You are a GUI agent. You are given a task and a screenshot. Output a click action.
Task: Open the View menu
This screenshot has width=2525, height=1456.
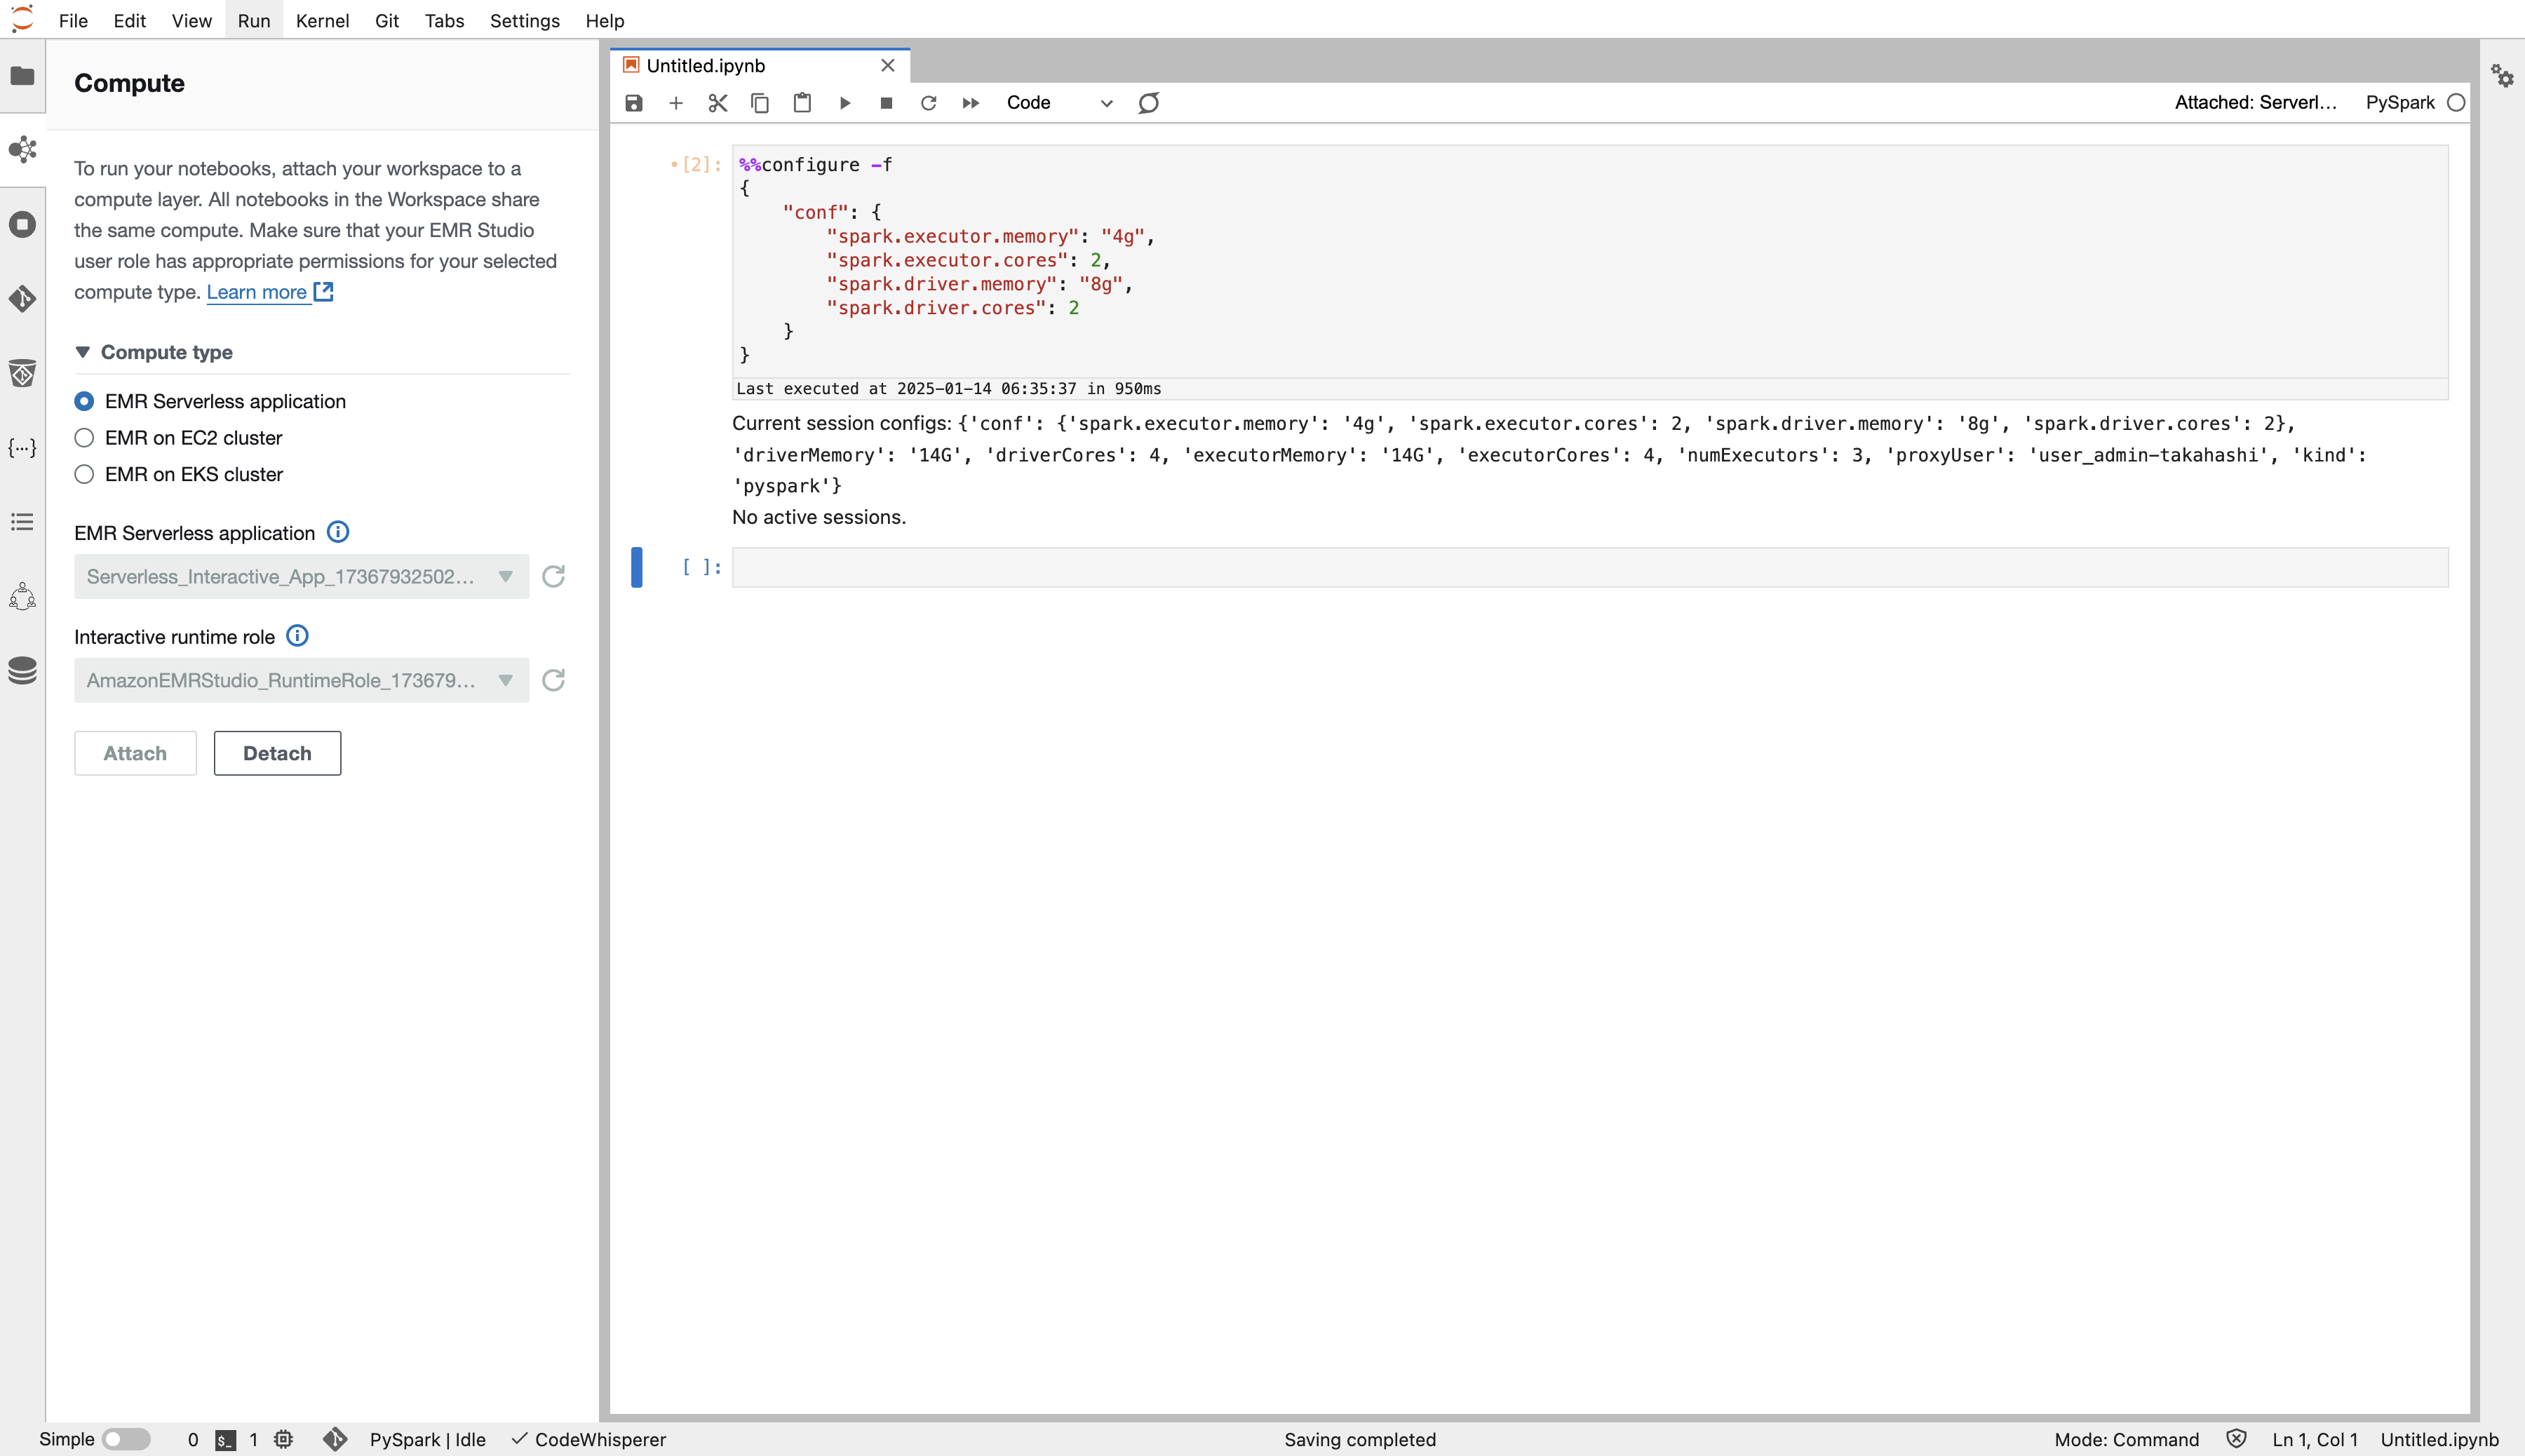191,20
